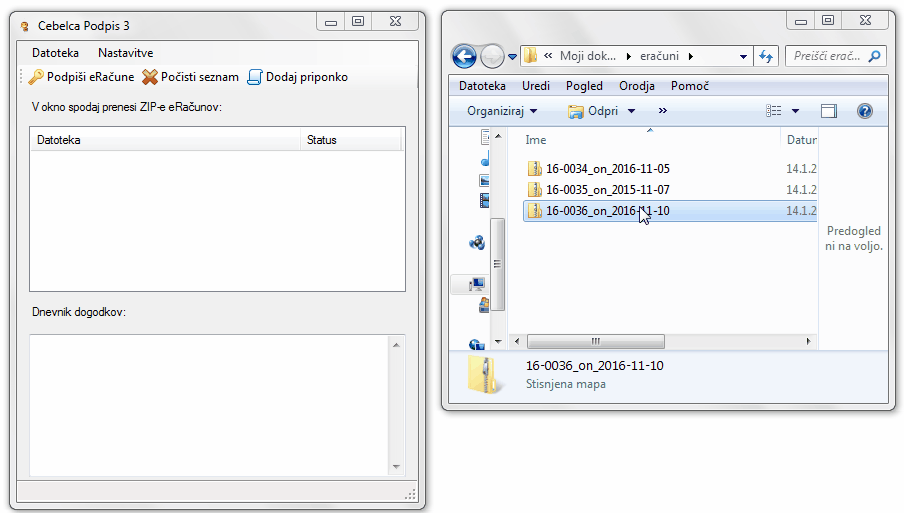Click the Explorer help question mark icon
Screen dimensions: 904x513
pyautogui.click(x=865, y=111)
